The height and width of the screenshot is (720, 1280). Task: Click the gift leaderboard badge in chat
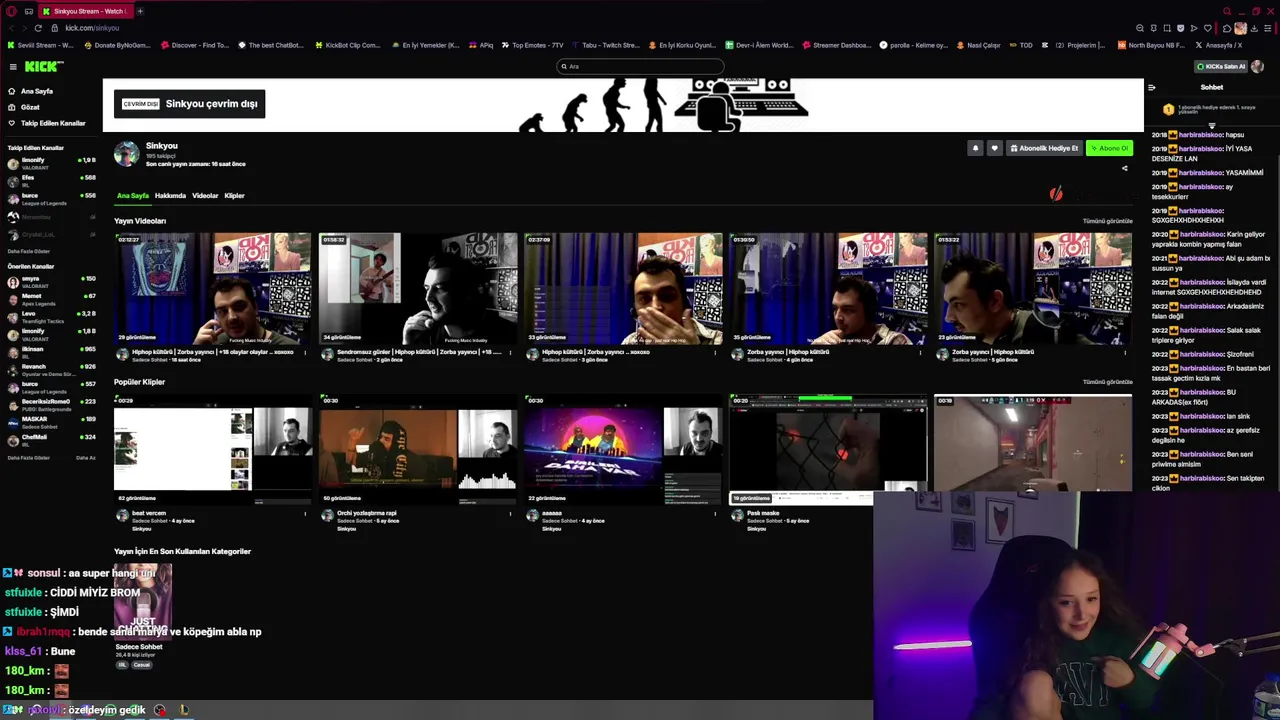pos(1168,109)
